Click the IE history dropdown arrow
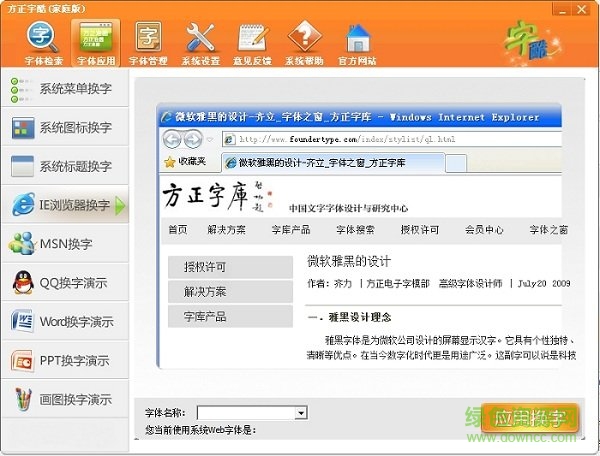This screenshot has height=456, width=600. coord(210,140)
